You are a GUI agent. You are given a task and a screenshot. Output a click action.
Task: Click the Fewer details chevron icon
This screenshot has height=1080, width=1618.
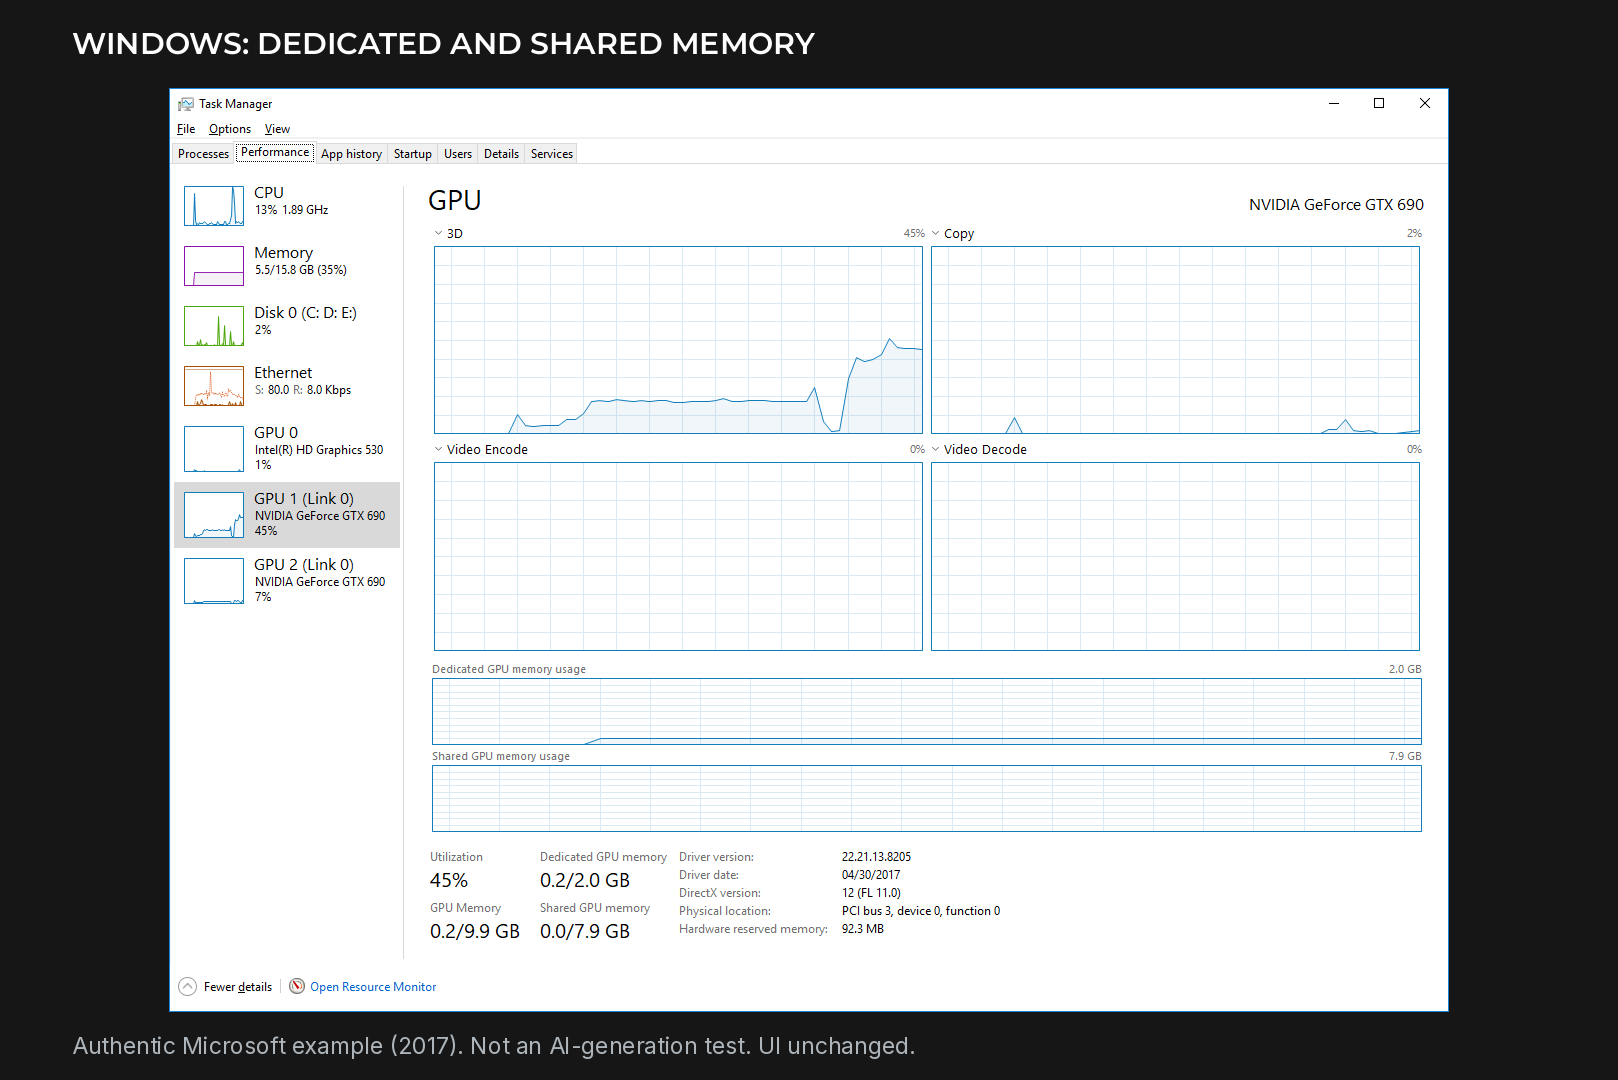(187, 987)
